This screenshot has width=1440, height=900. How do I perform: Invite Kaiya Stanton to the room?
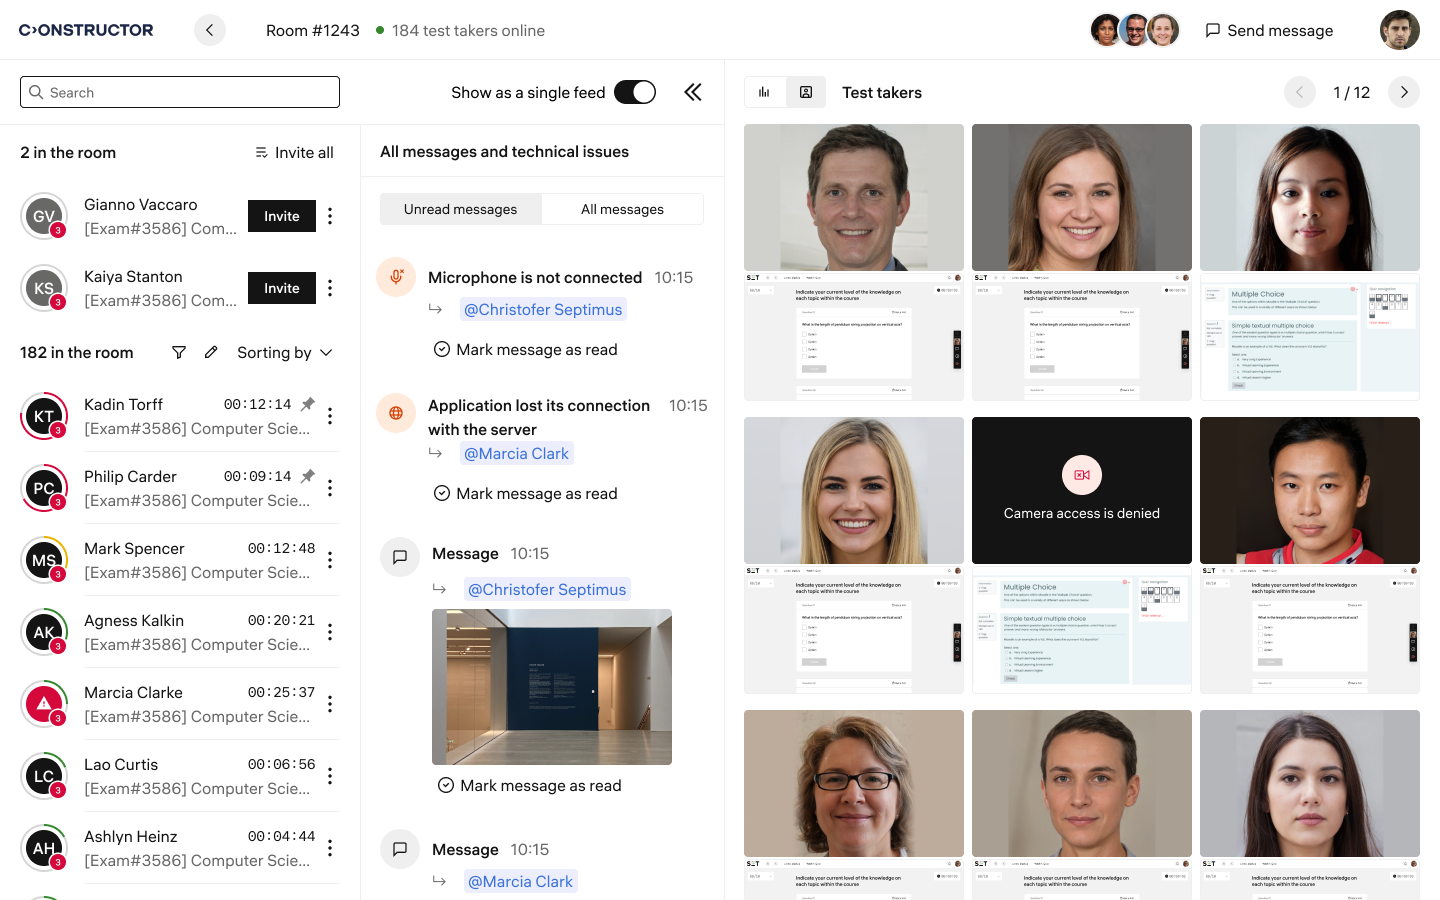tap(282, 288)
